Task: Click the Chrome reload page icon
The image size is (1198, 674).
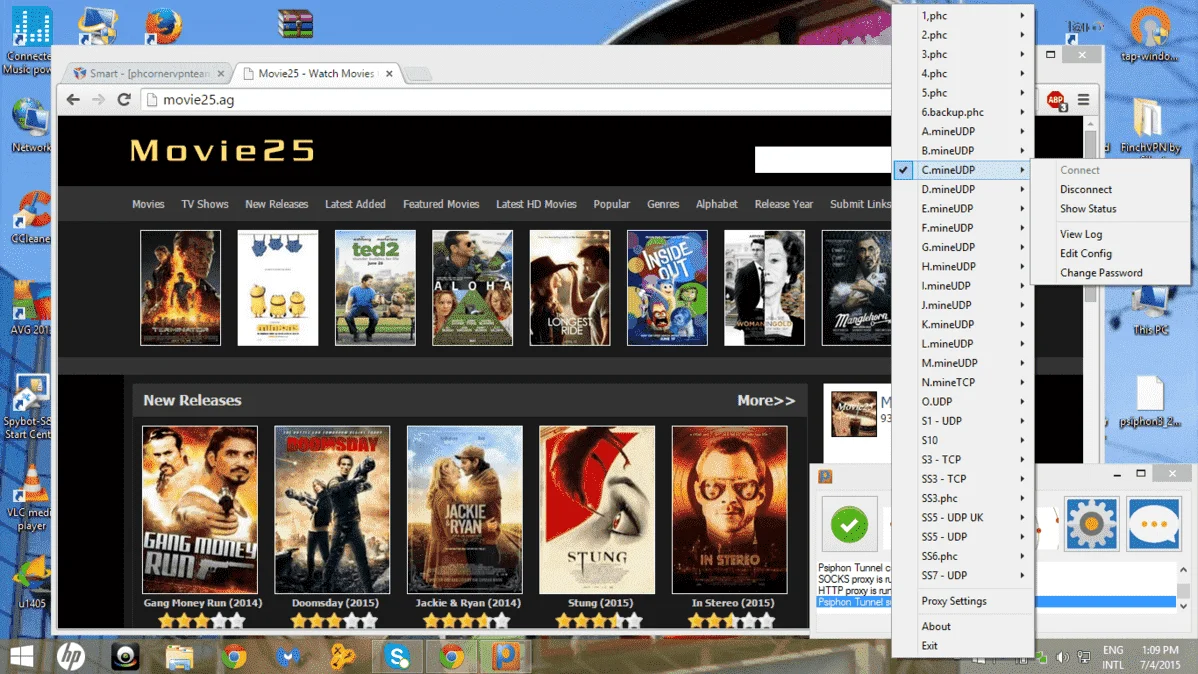Action: (124, 99)
